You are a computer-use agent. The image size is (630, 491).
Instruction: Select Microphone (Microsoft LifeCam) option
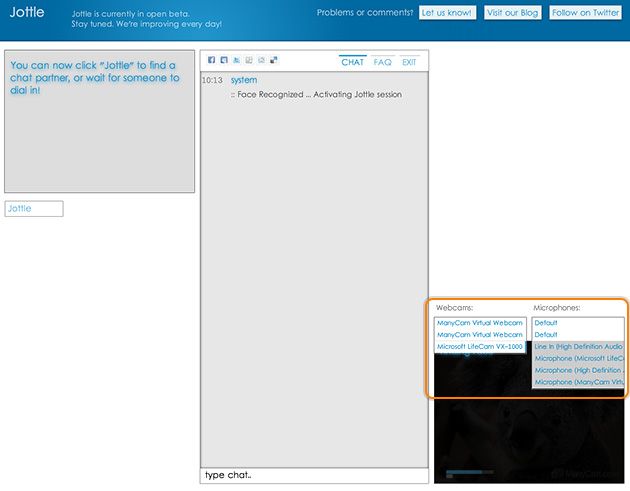pos(578,358)
